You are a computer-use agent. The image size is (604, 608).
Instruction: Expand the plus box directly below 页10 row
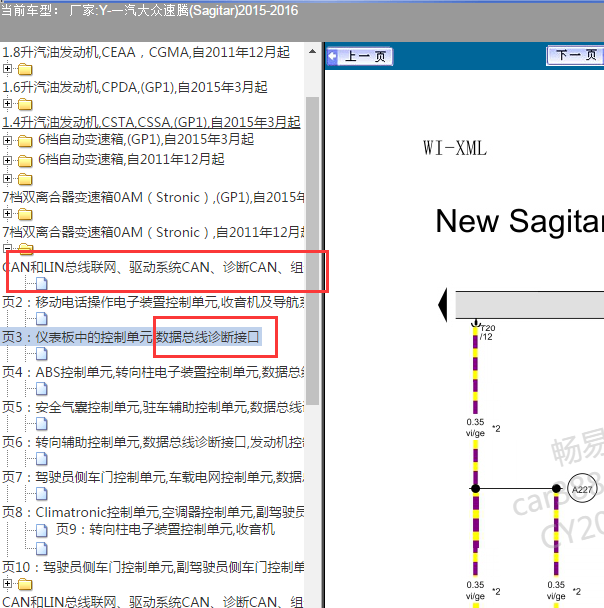coord(7,583)
